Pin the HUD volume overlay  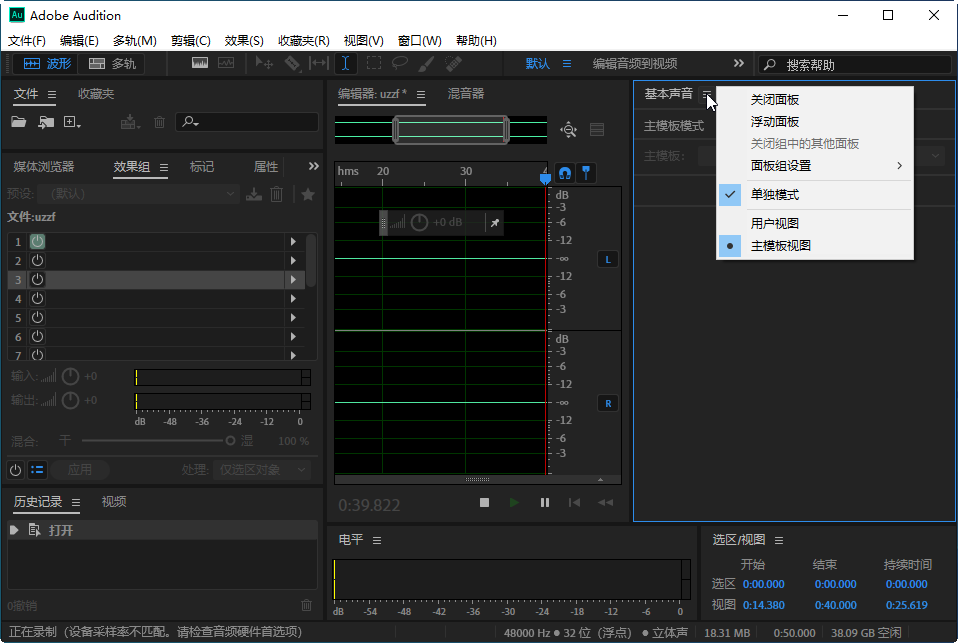point(495,222)
